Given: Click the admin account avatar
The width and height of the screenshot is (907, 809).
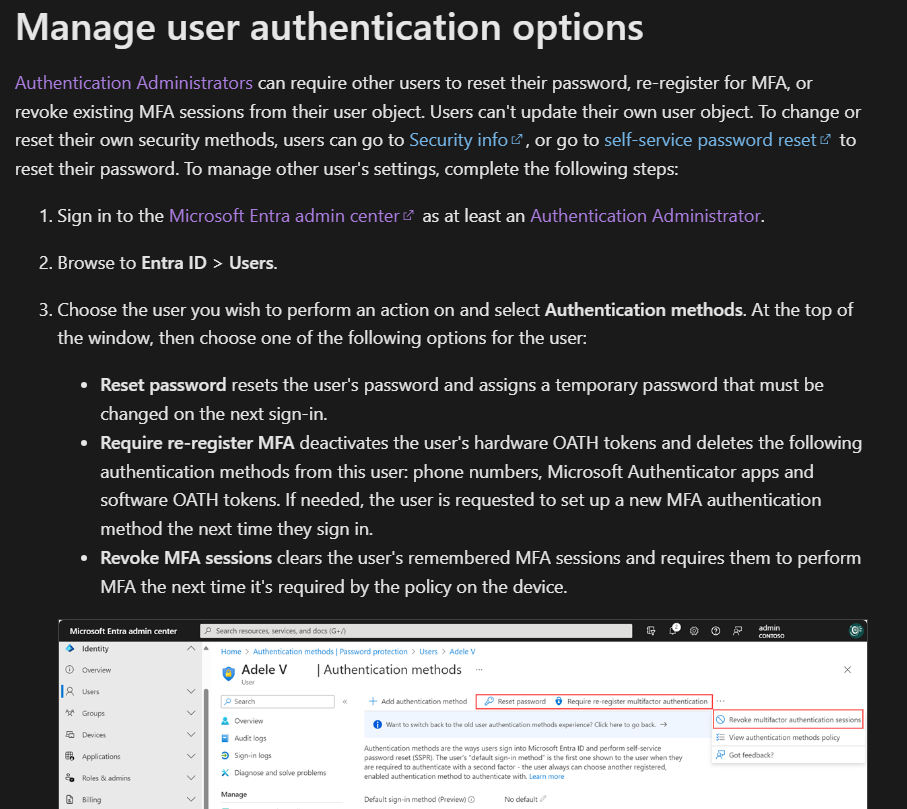Looking at the screenshot, I should coord(856,630).
